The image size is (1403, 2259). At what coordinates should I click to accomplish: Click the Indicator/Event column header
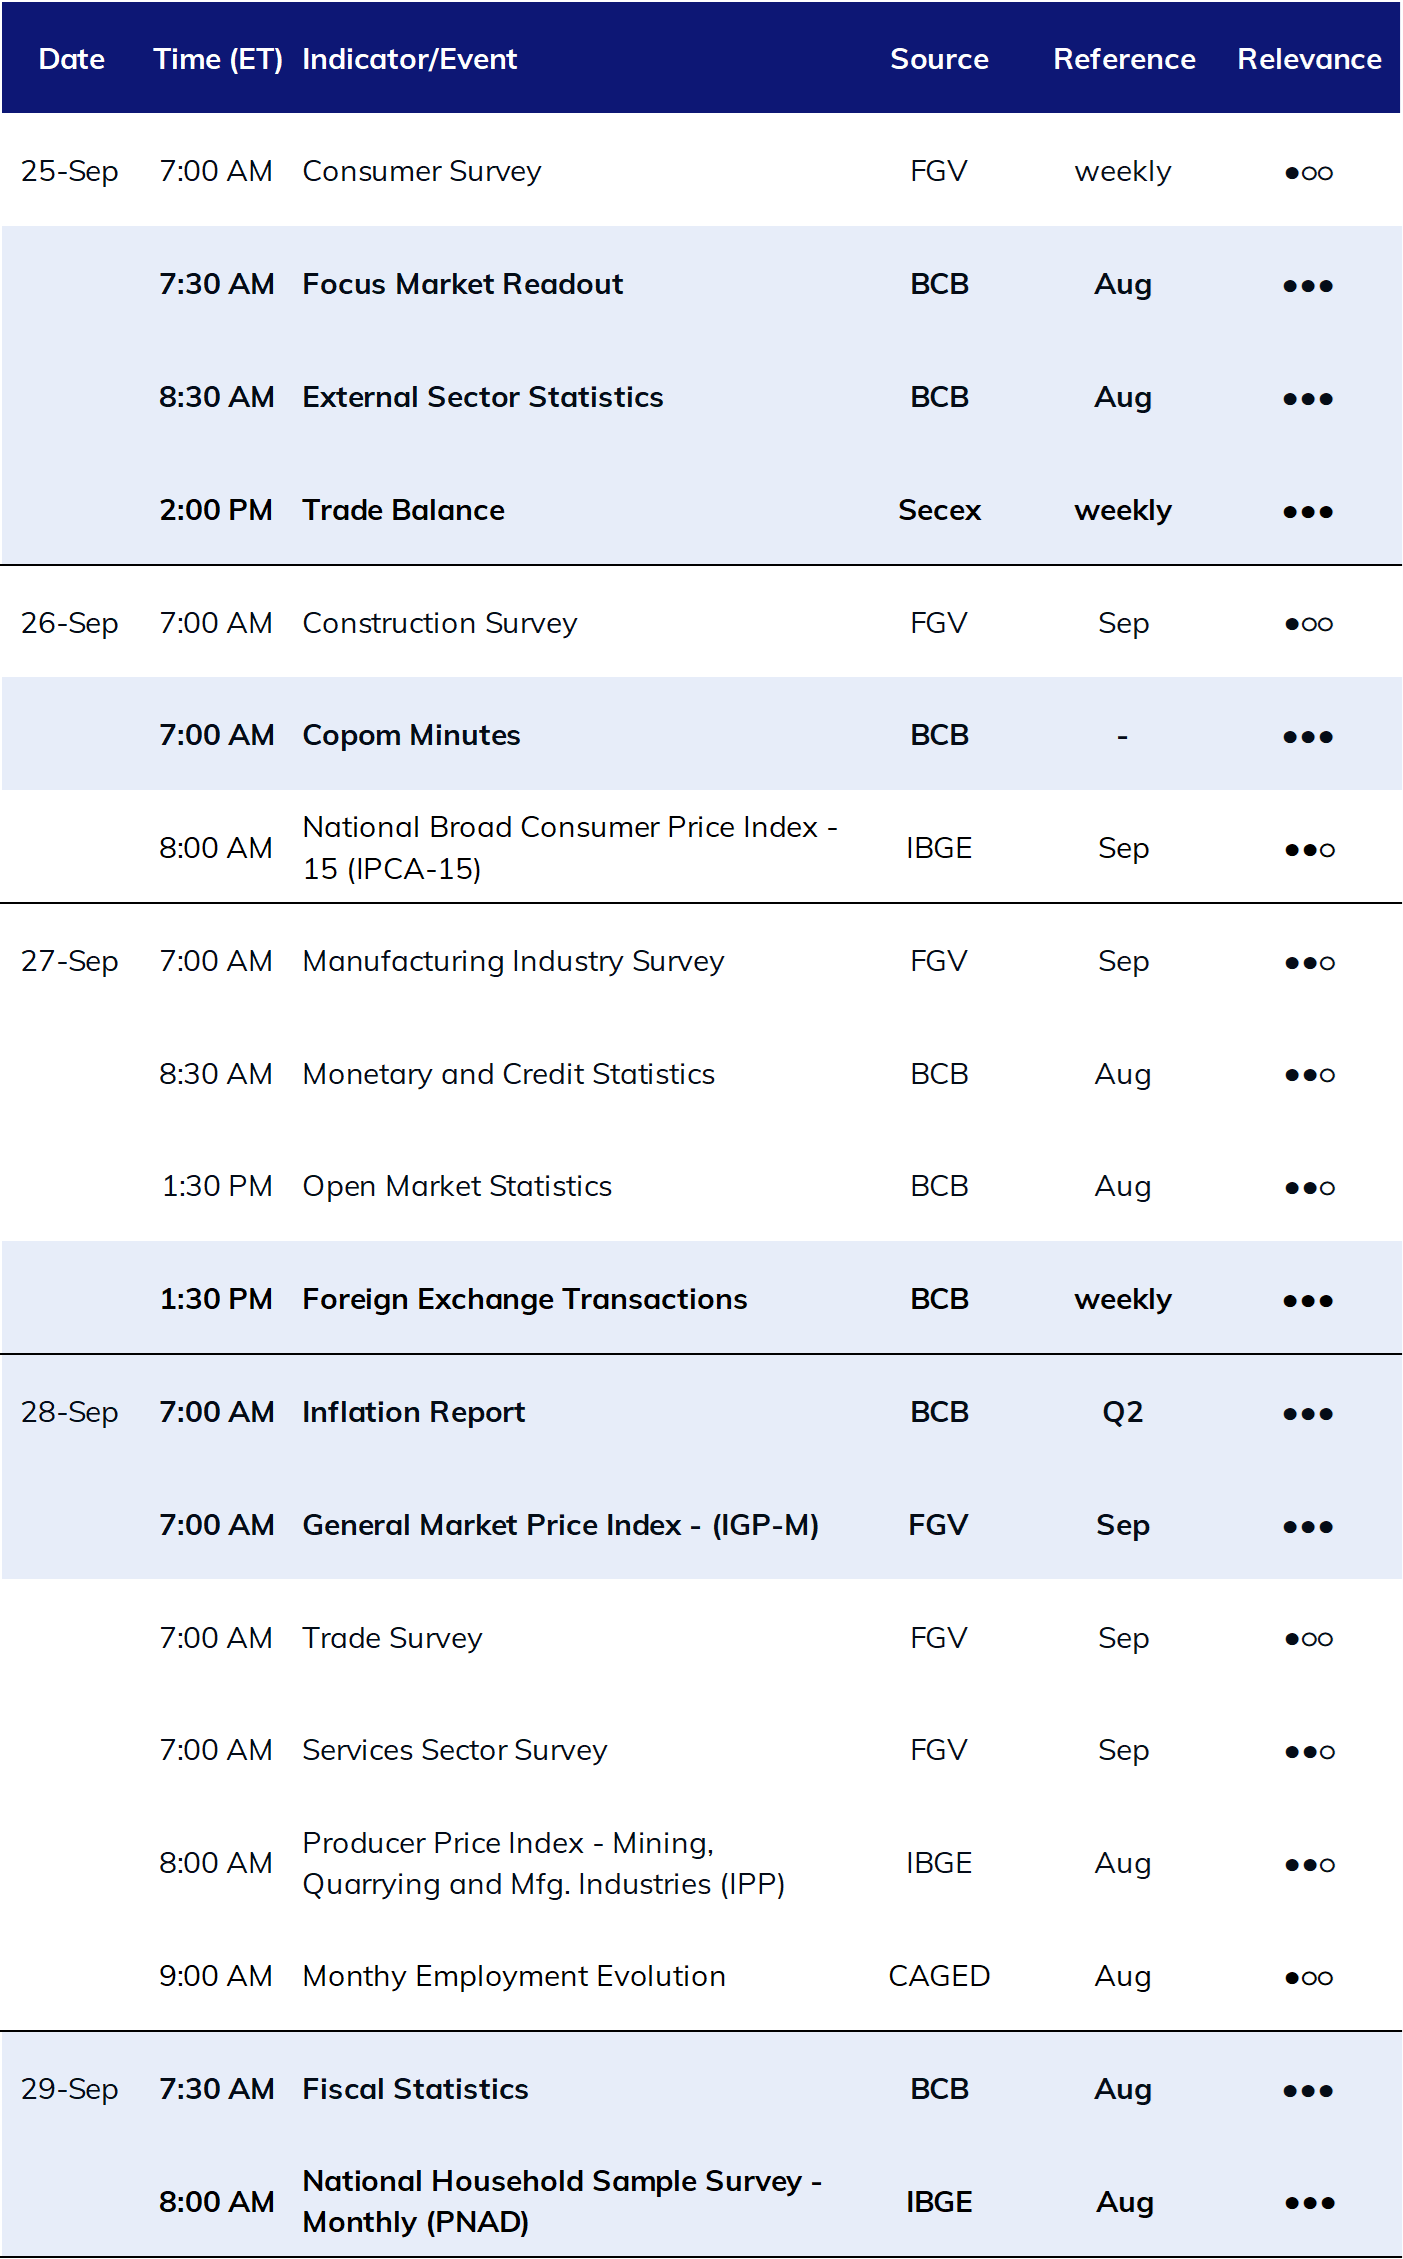point(410,59)
